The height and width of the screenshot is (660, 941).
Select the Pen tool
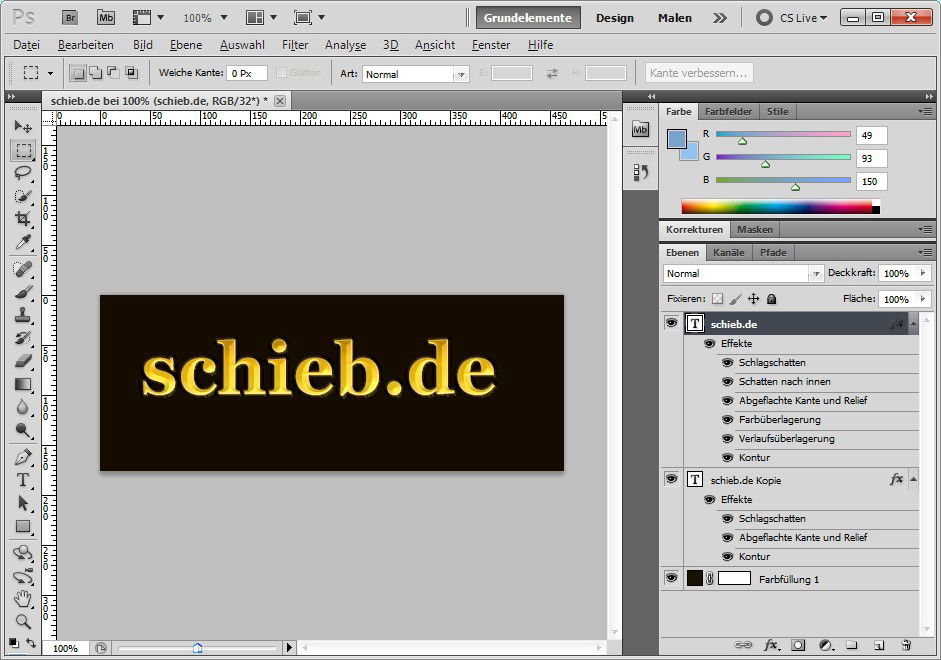pos(23,457)
